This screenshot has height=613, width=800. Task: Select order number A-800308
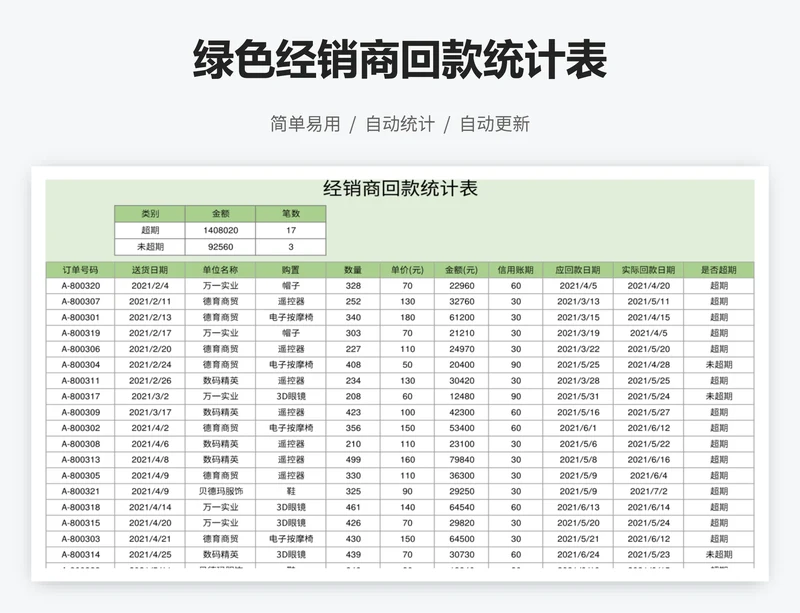(x=81, y=444)
